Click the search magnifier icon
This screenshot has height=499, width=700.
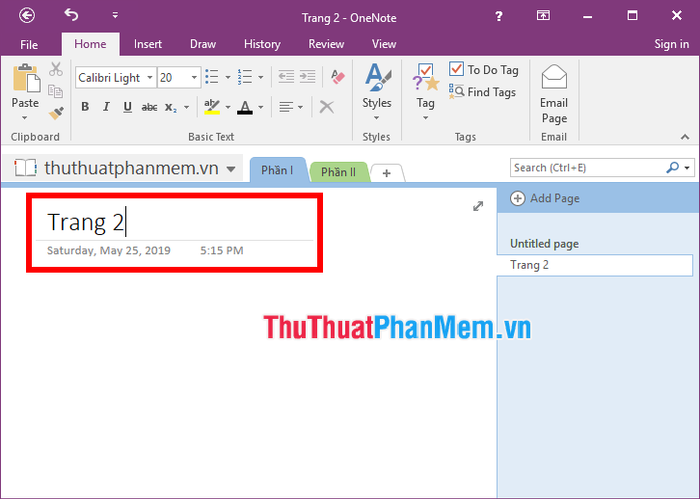[x=672, y=168]
